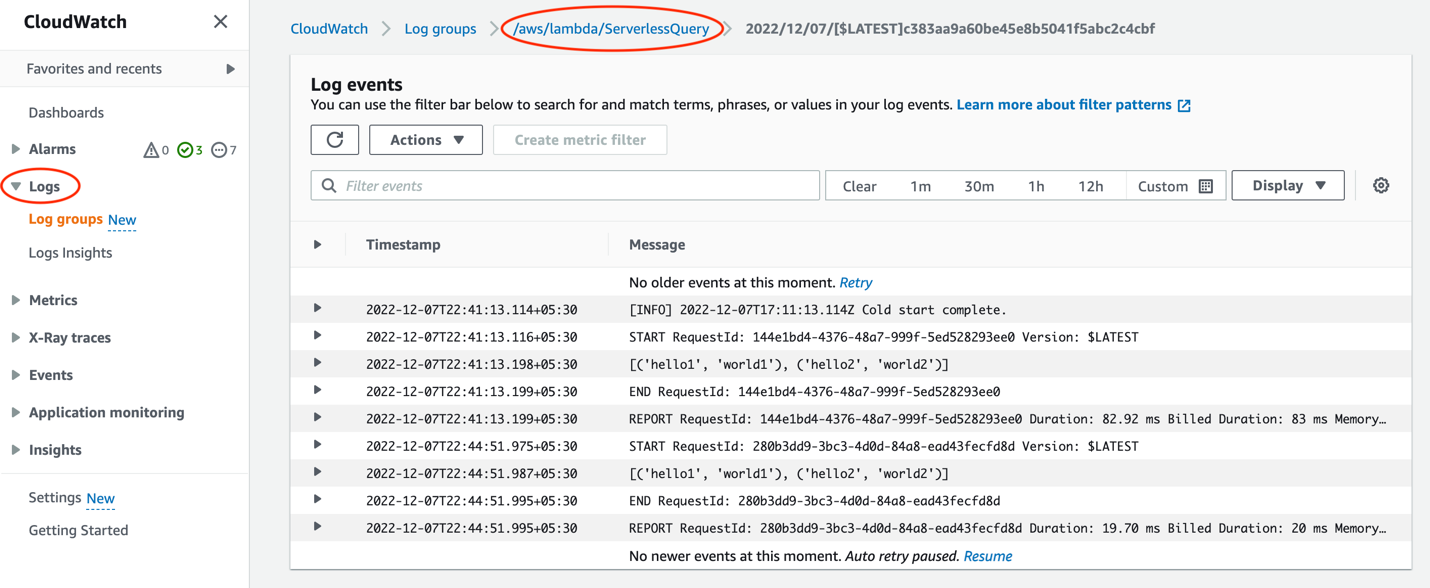Open the log events settings gear
This screenshot has width=1430, height=588.
click(x=1381, y=186)
